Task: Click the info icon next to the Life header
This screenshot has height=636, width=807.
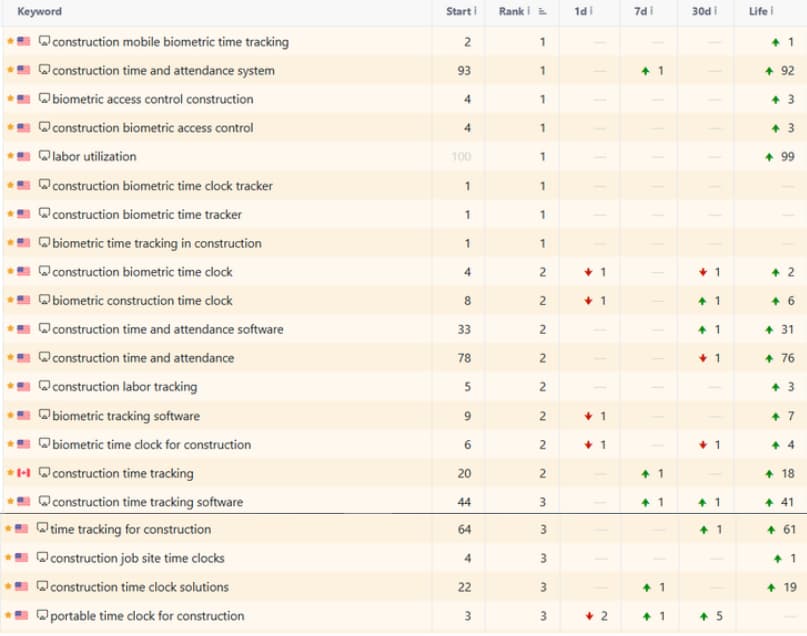Action: click(x=773, y=12)
